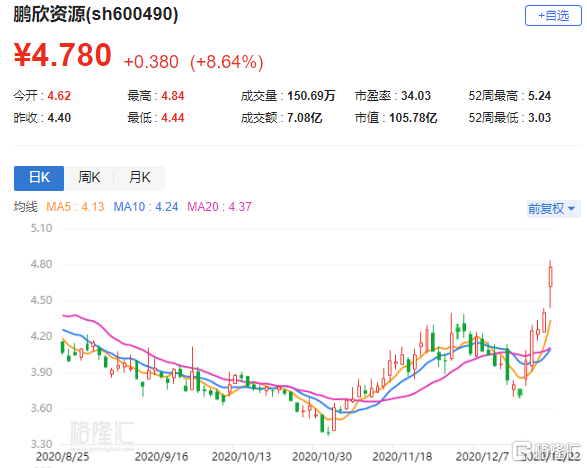Click the 成交额 value 7.08亿
The width and height of the screenshot is (587, 468).
click(x=304, y=118)
